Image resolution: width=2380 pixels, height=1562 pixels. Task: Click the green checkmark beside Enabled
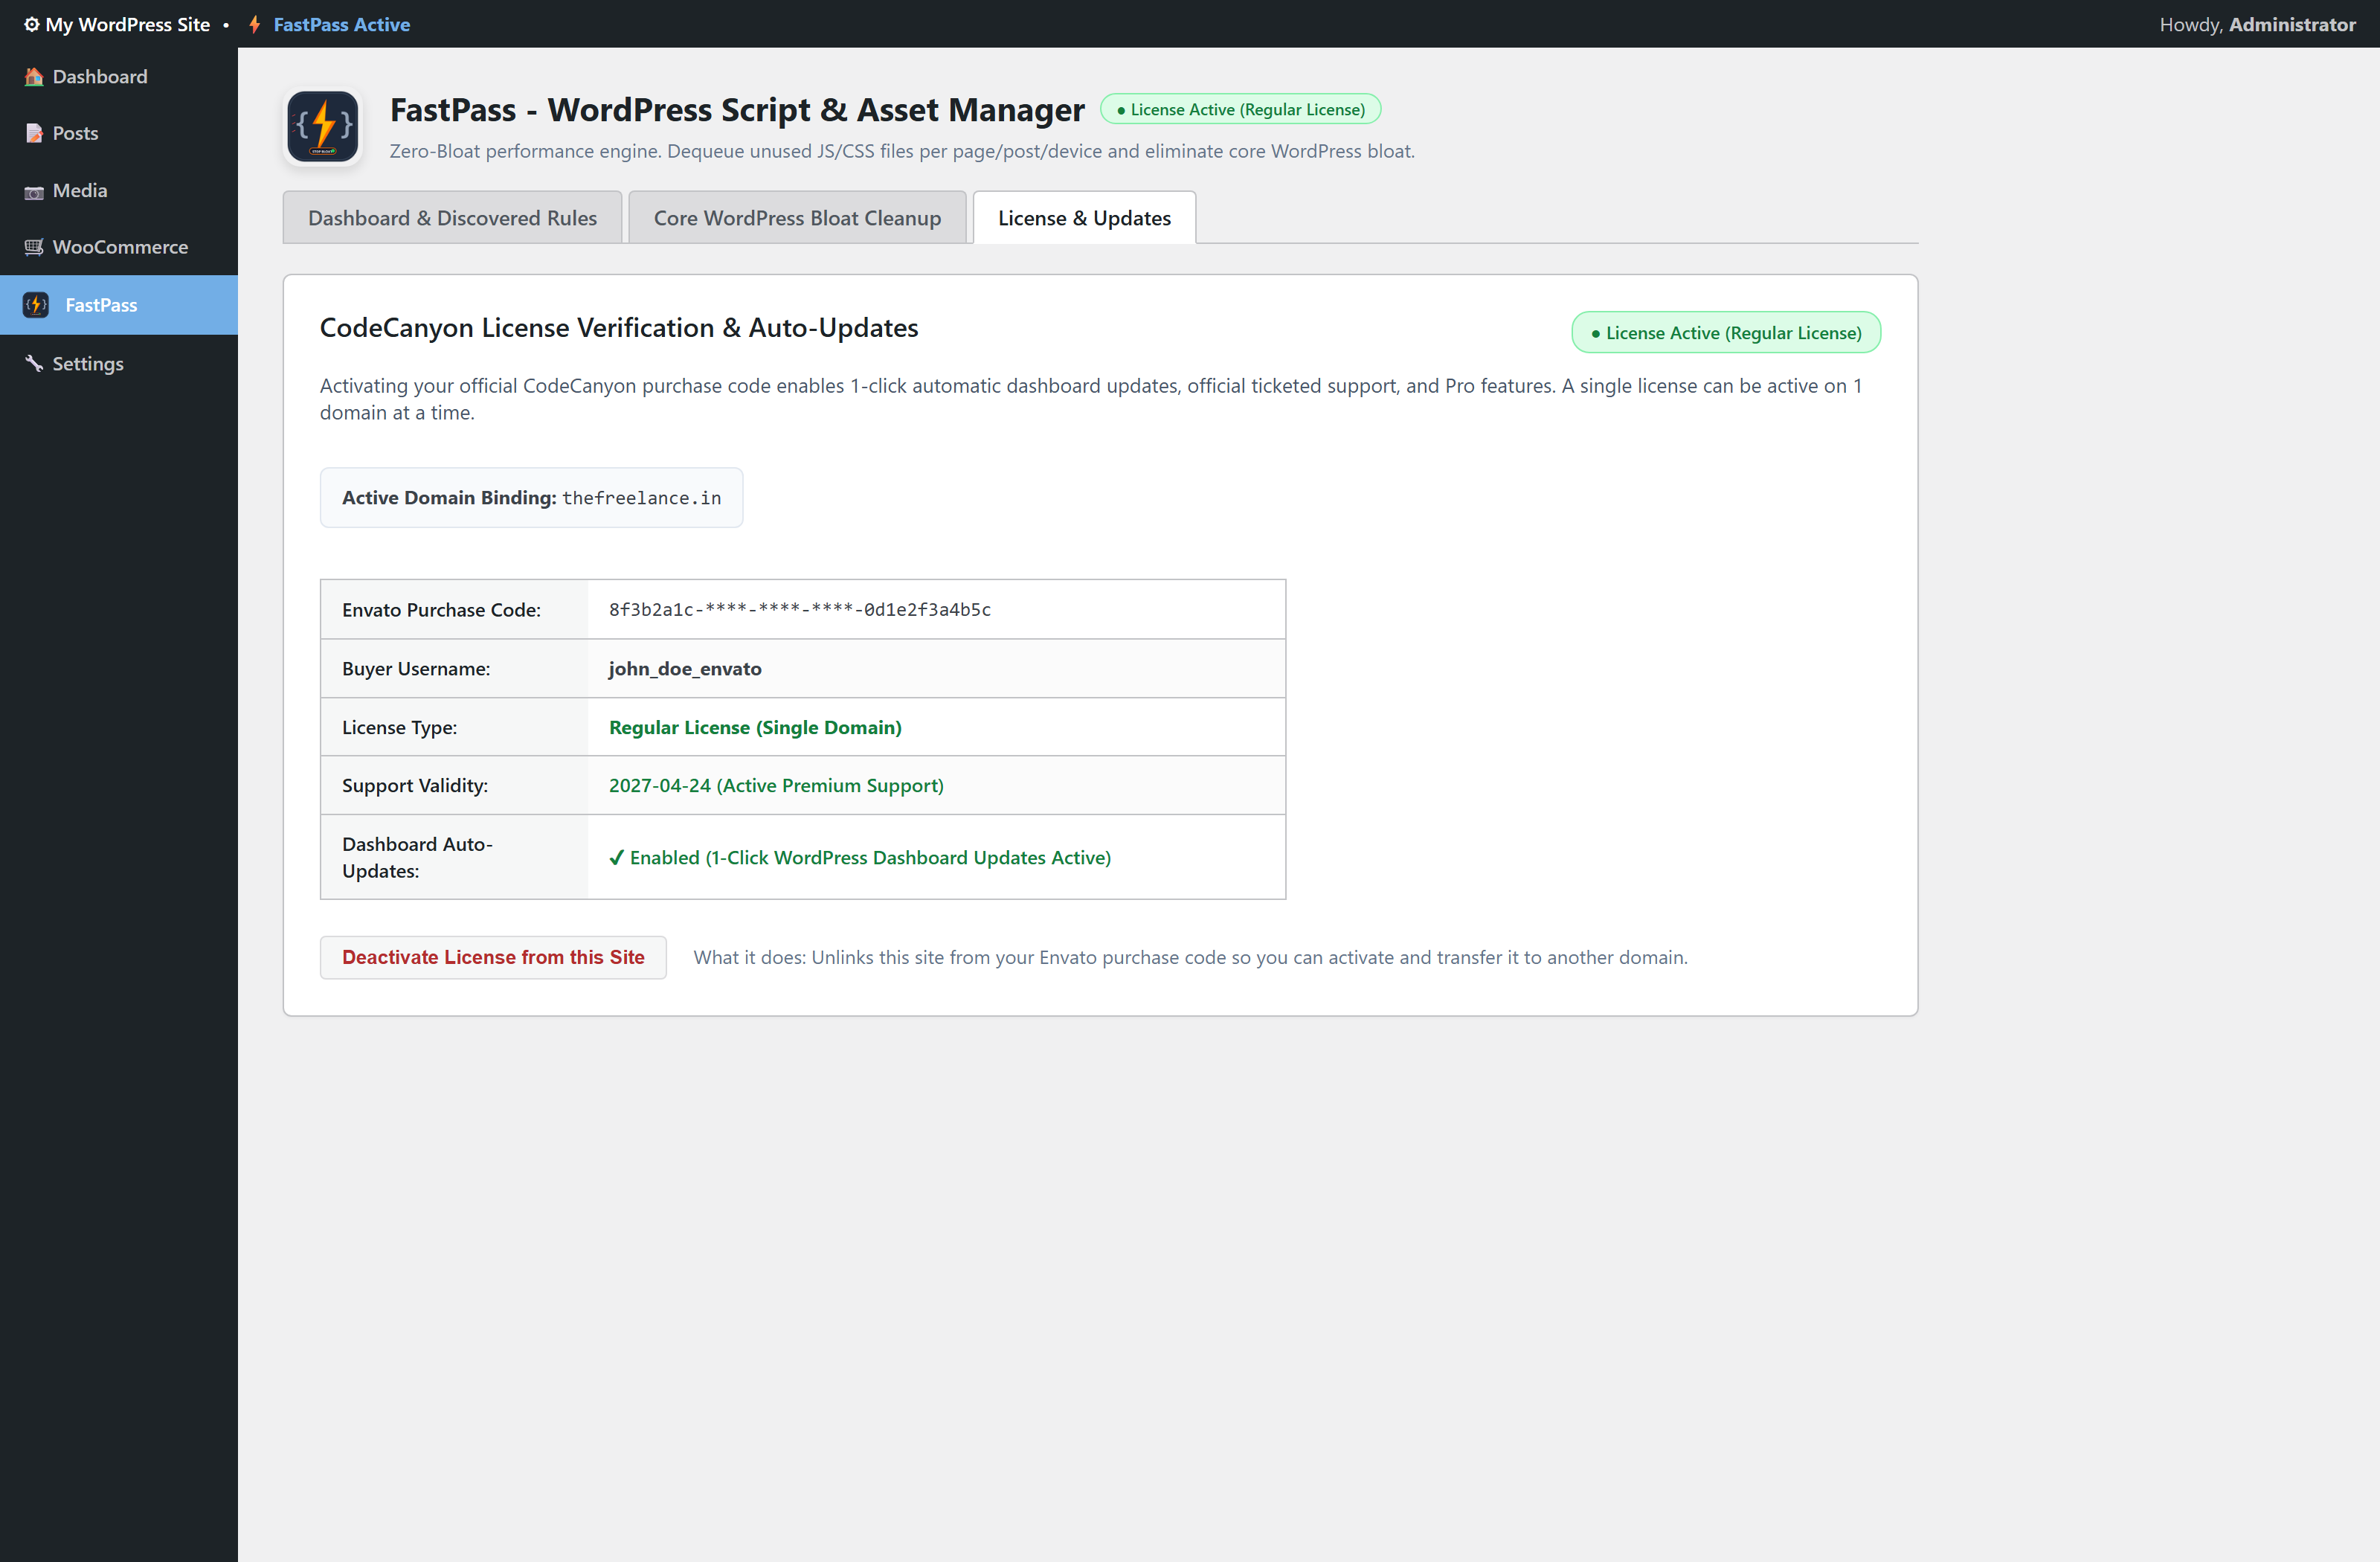coord(616,857)
